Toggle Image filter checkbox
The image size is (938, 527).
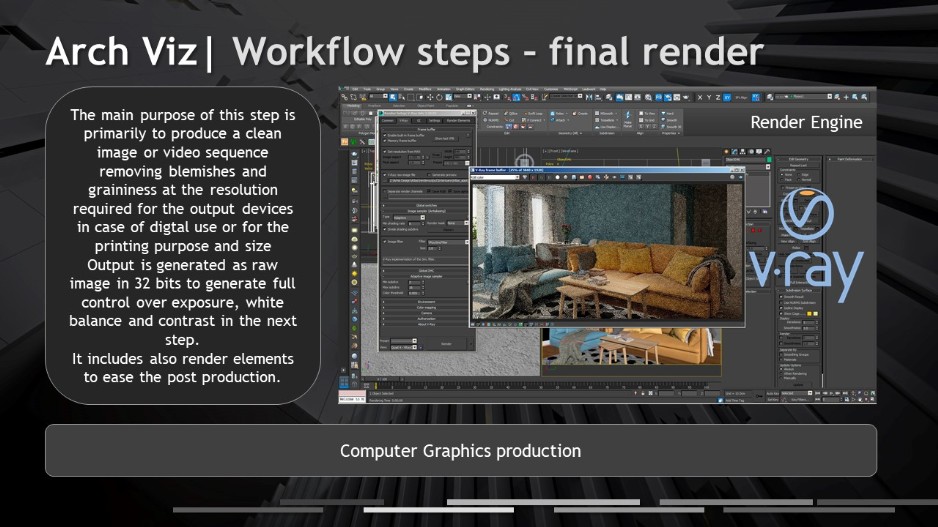[x=385, y=242]
